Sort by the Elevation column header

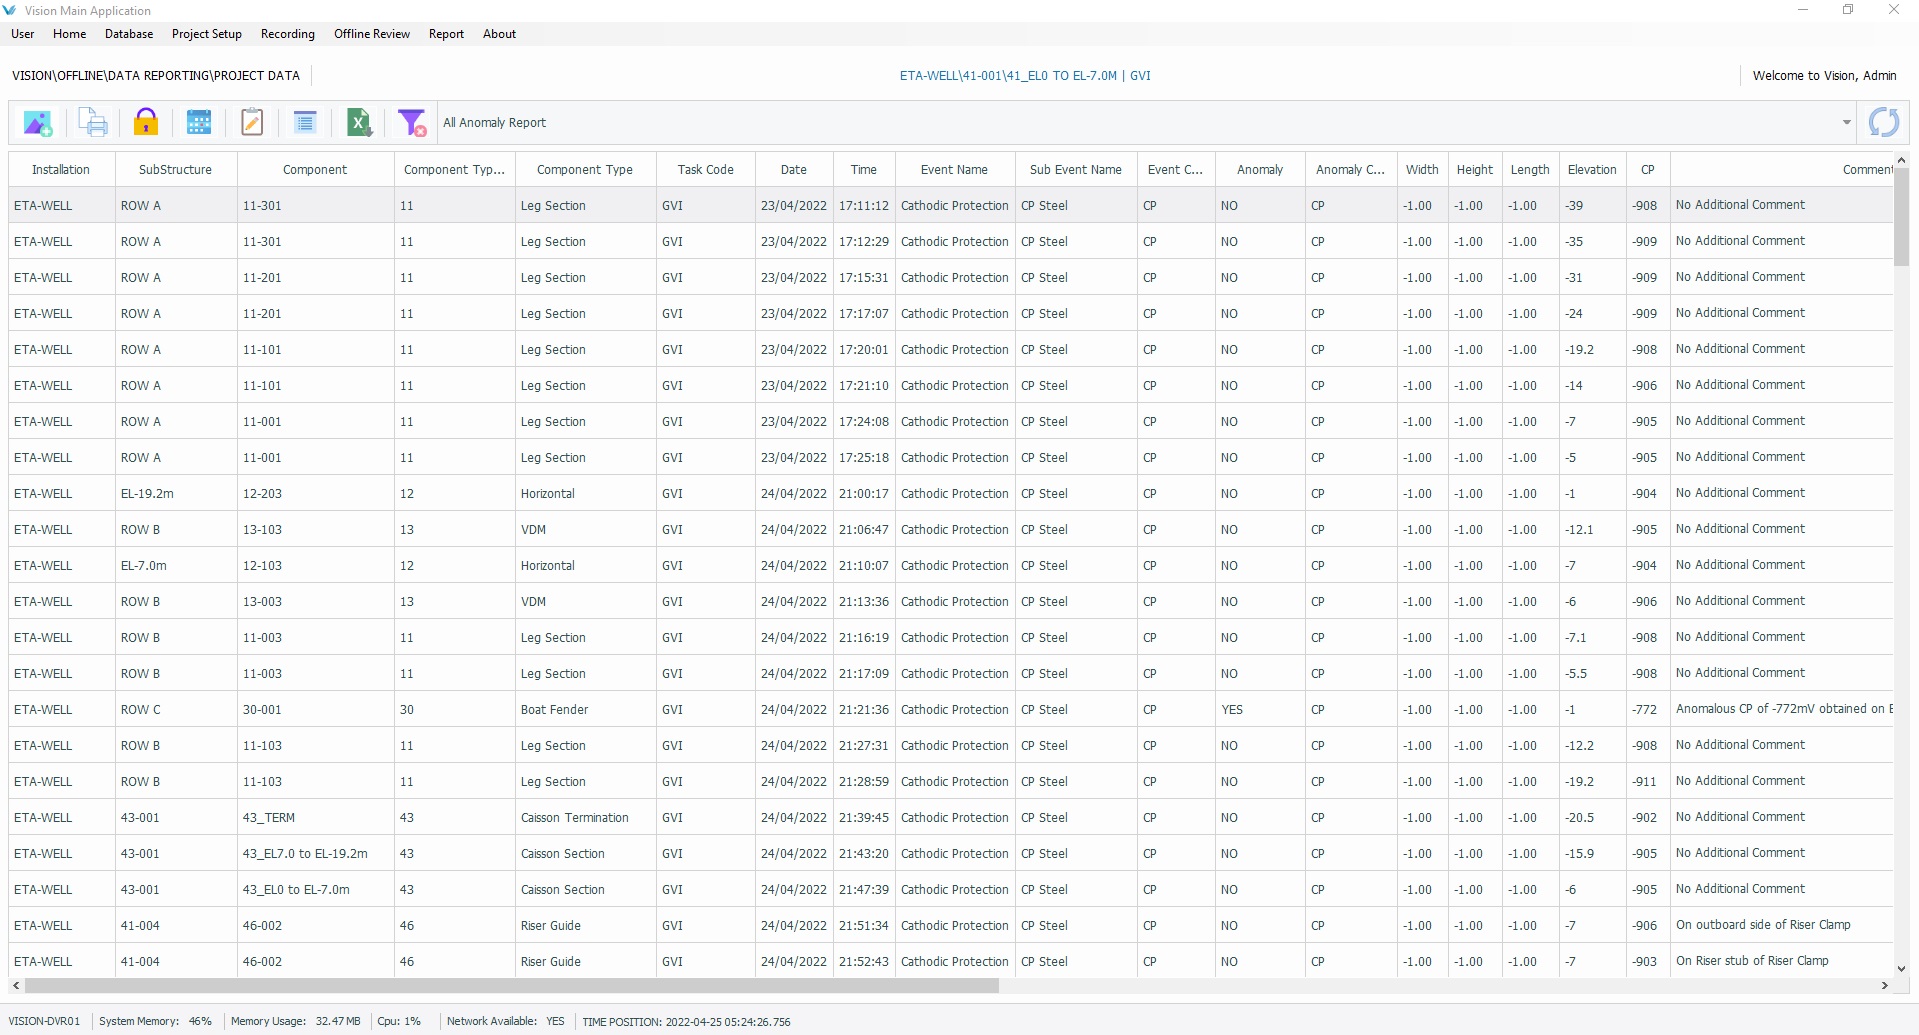(x=1592, y=170)
